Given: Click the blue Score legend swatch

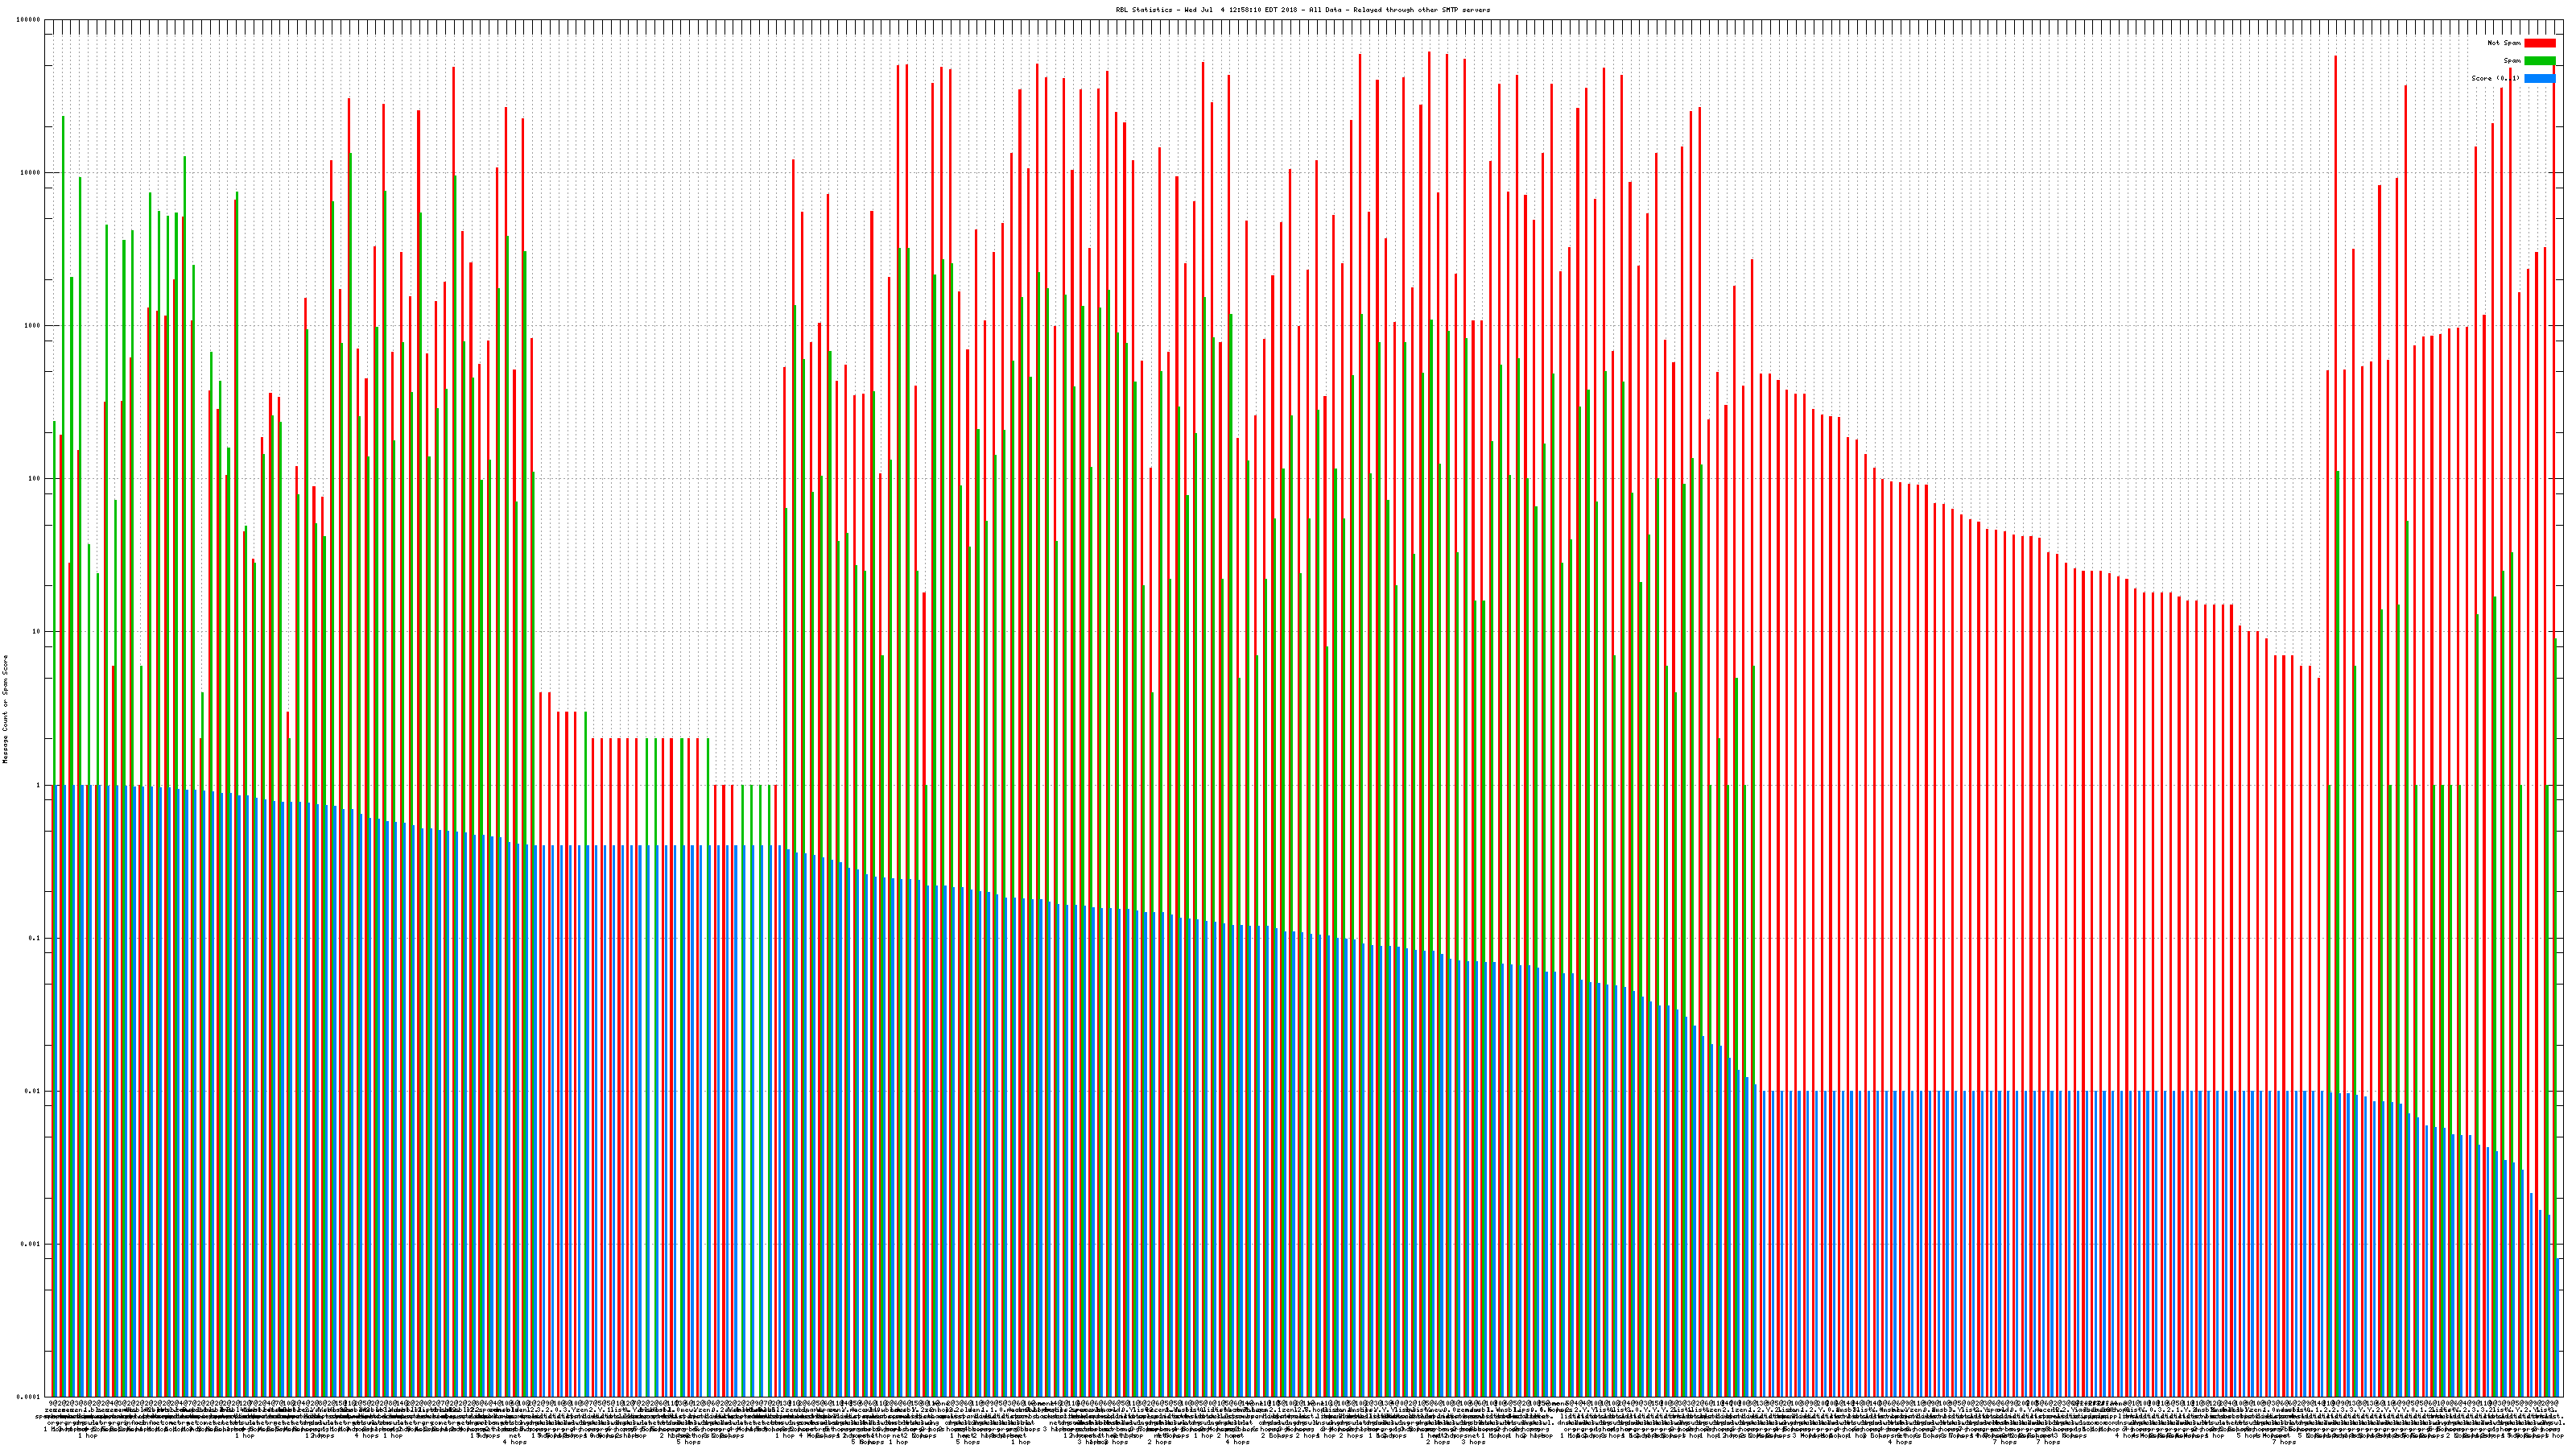Looking at the screenshot, I should click(x=2539, y=78).
